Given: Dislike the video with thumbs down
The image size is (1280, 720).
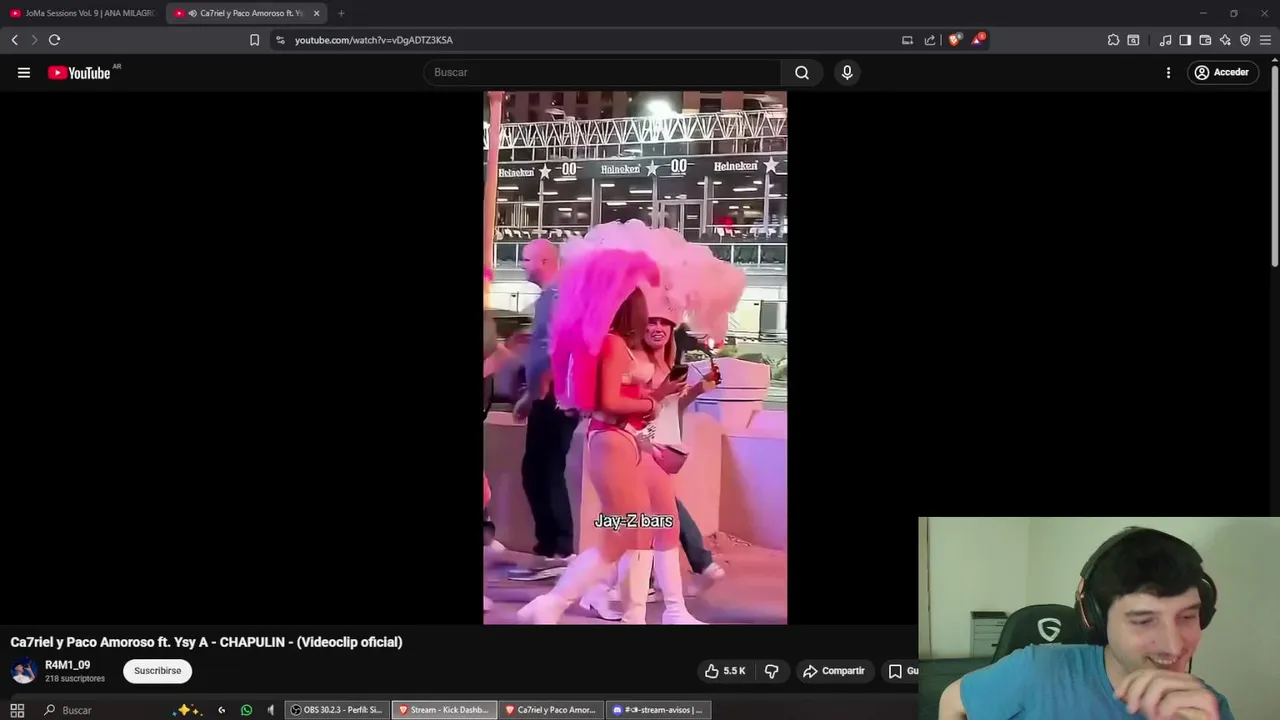Looking at the screenshot, I should click(771, 671).
